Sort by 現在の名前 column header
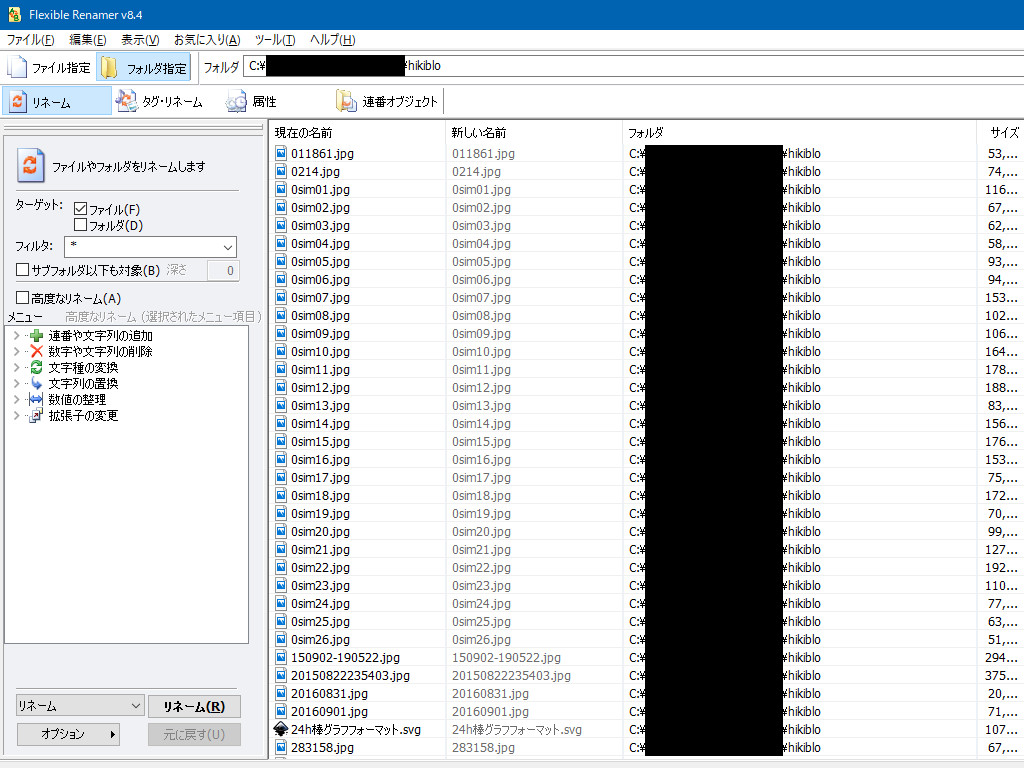Screen dimensions: 1024x768 [357, 133]
